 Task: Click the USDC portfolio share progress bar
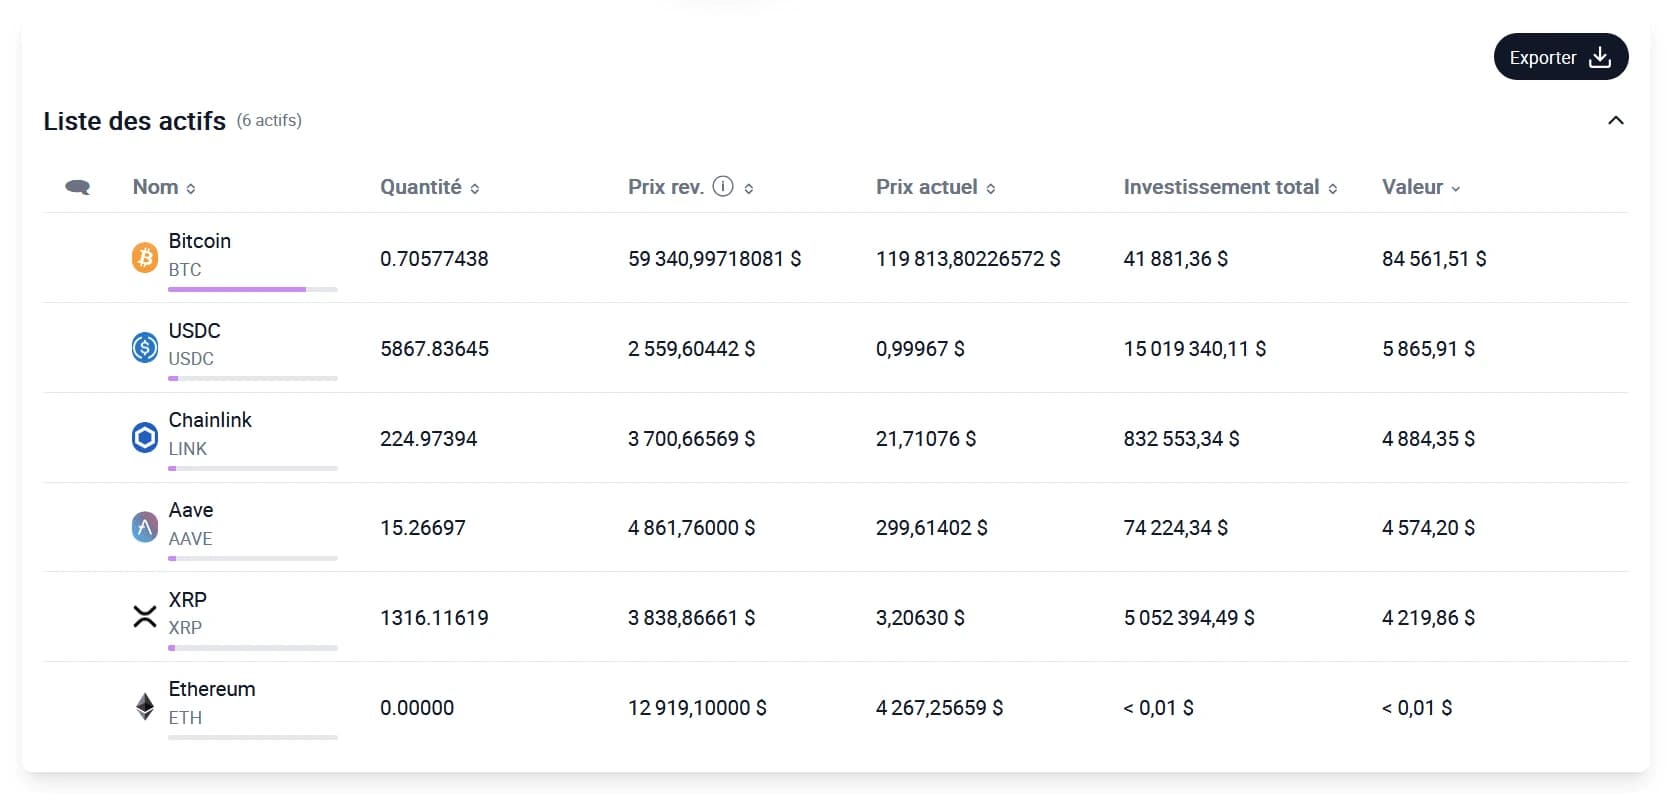253,378
